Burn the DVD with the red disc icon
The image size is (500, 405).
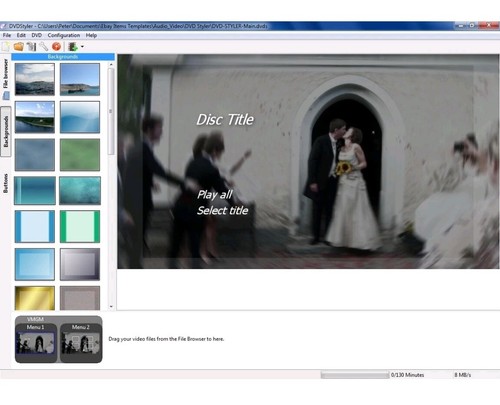pos(56,46)
